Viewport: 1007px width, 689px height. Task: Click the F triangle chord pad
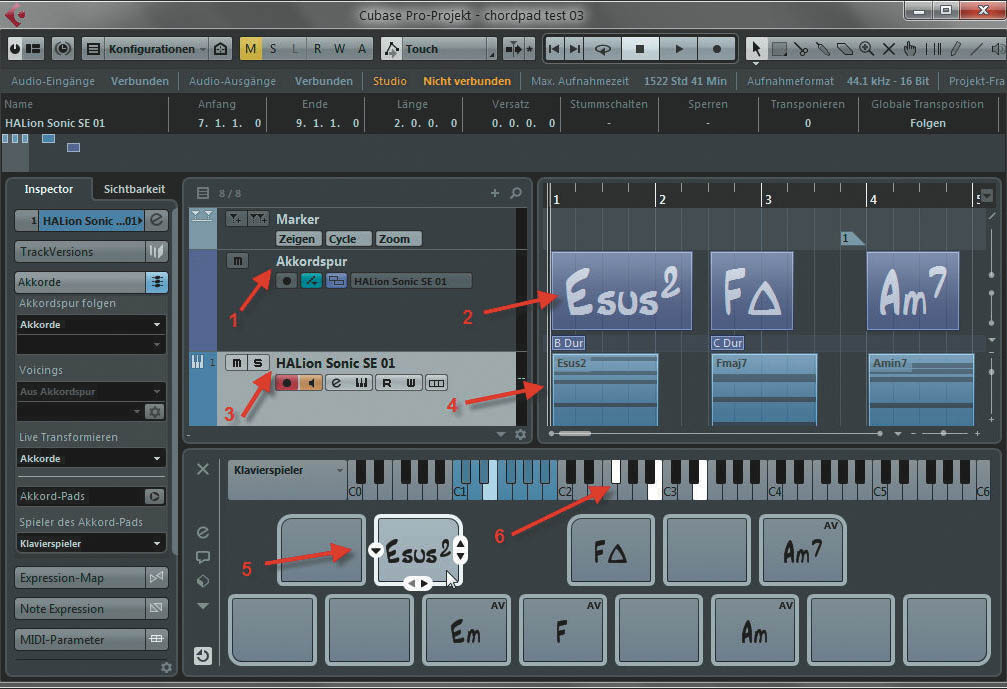(611, 551)
